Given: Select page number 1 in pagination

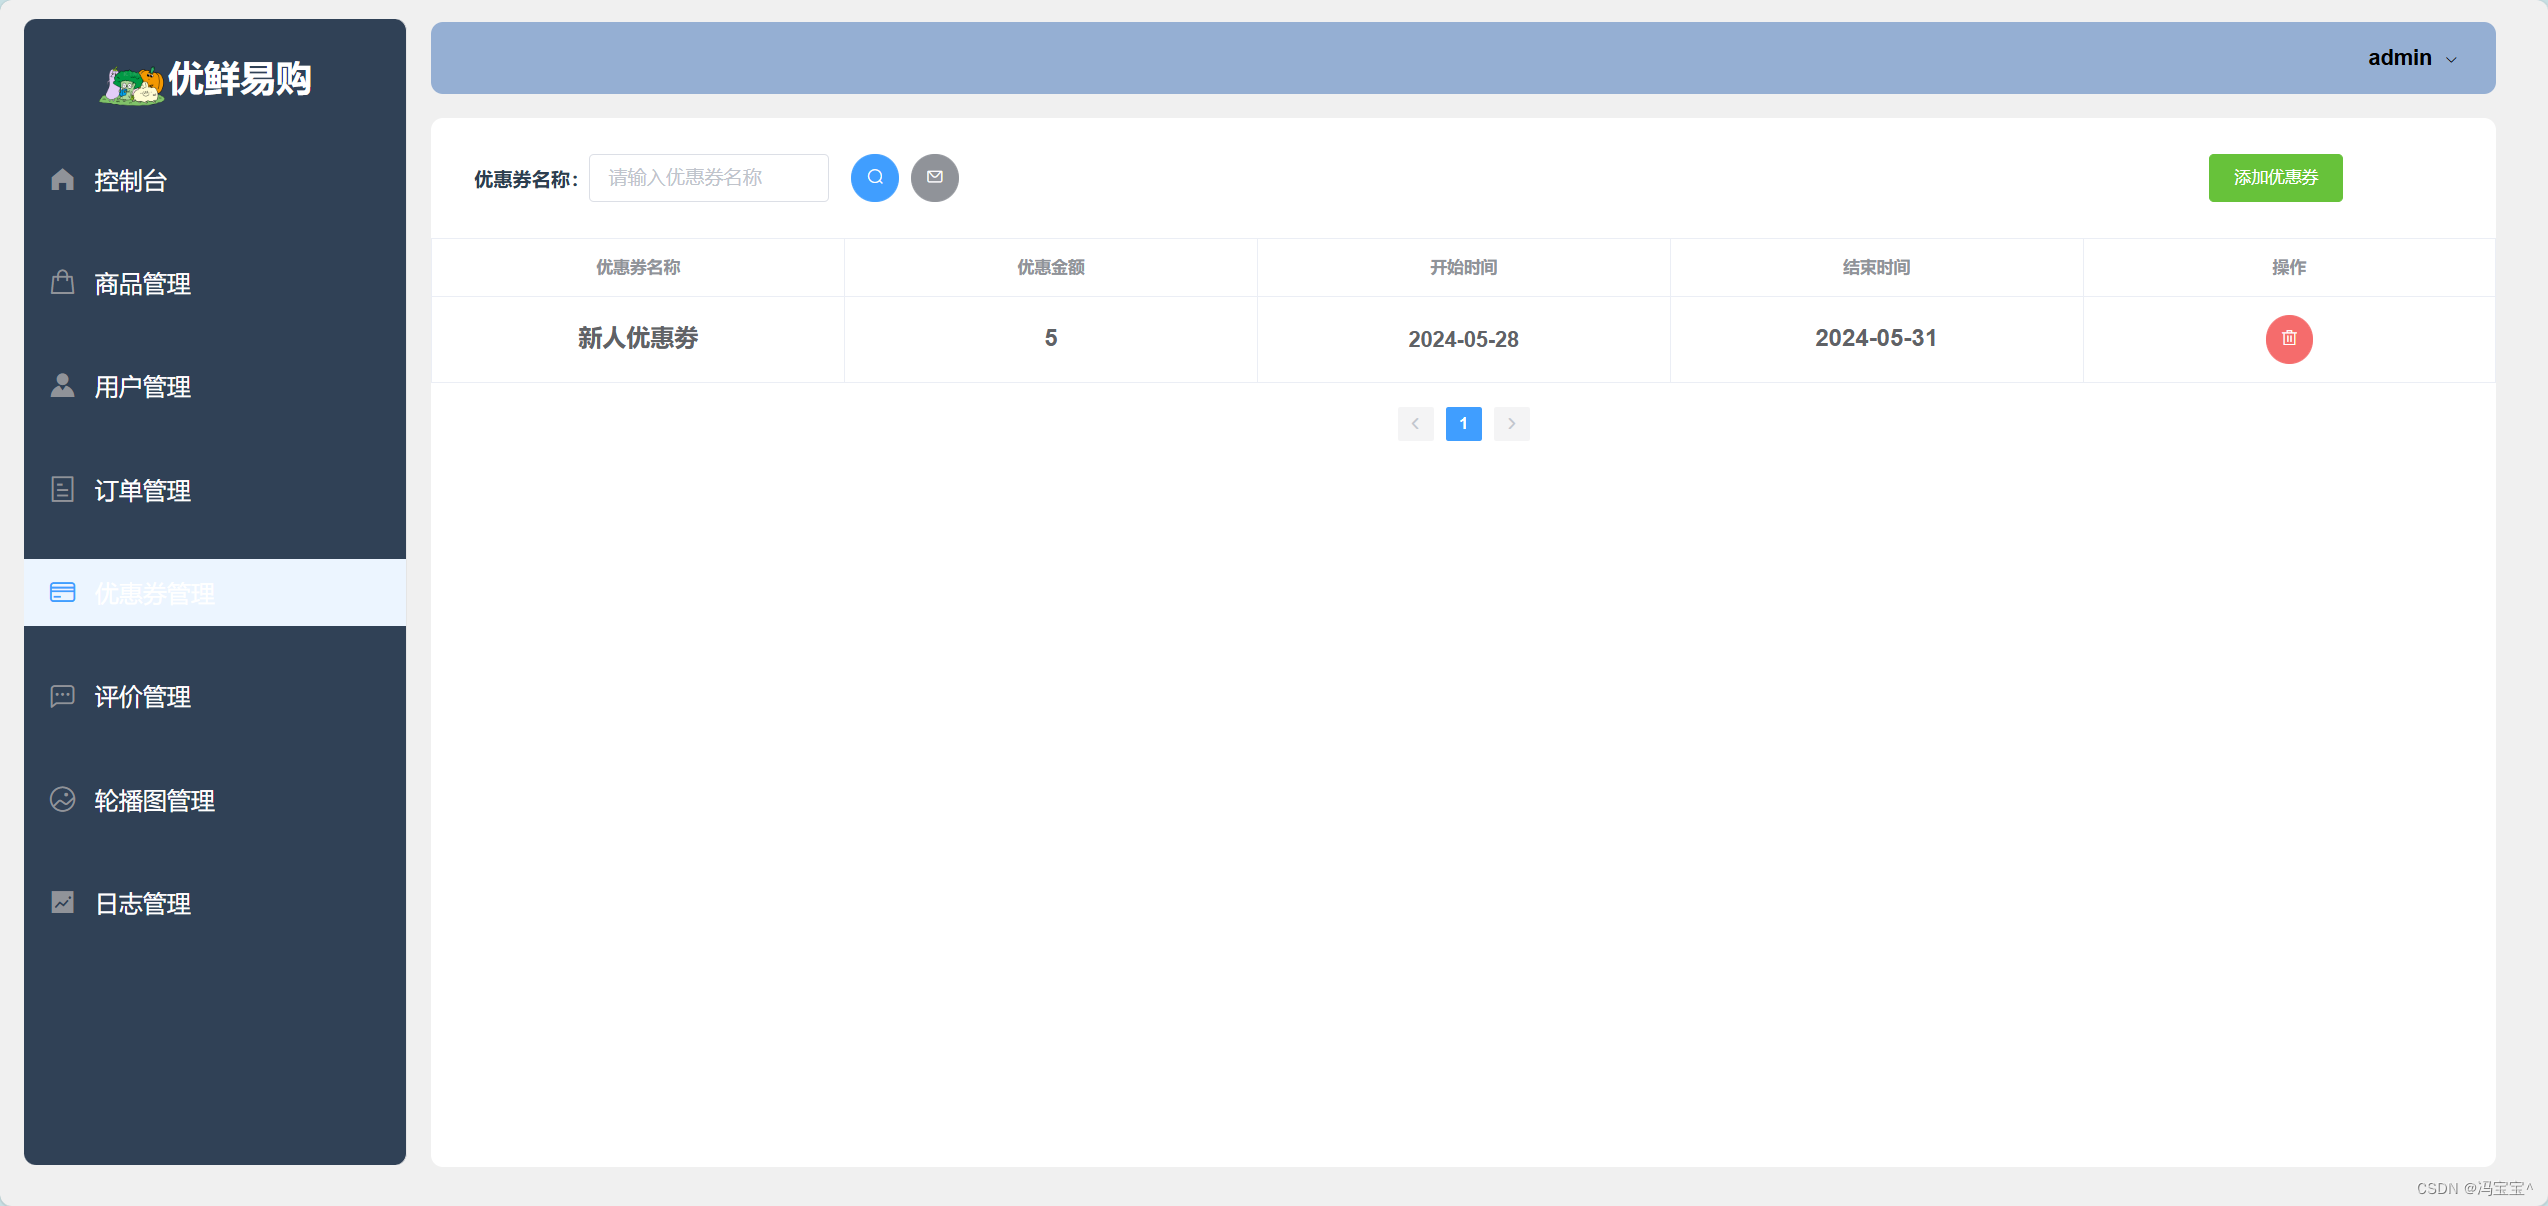Looking at the screenshot, I should pyautogui.click(x=1463, y=424).
